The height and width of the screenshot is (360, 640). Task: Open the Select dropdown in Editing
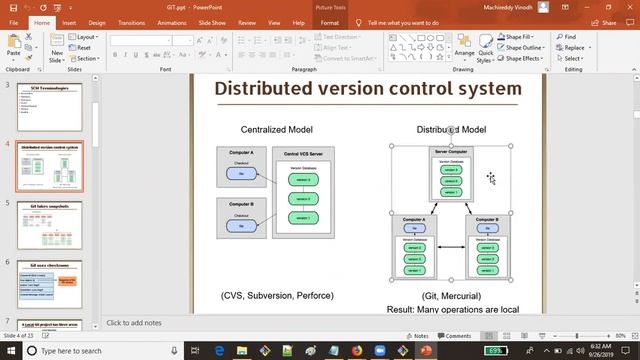[x=570, y=58]
